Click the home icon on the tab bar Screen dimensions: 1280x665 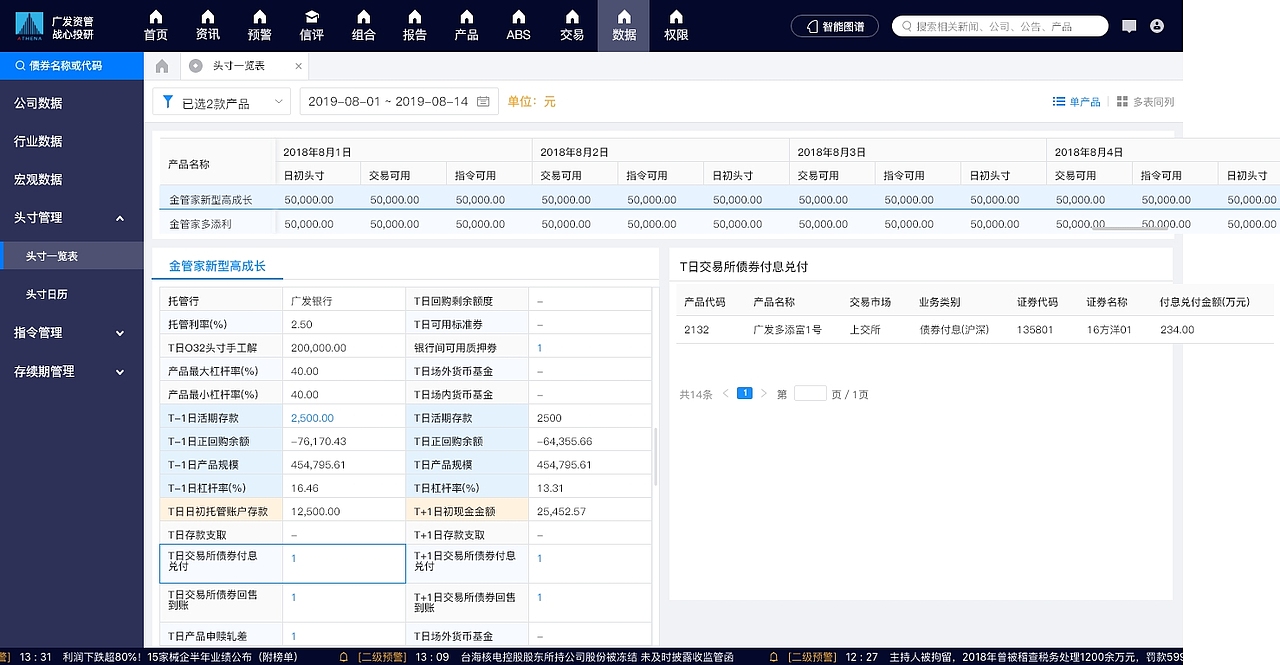161,64
